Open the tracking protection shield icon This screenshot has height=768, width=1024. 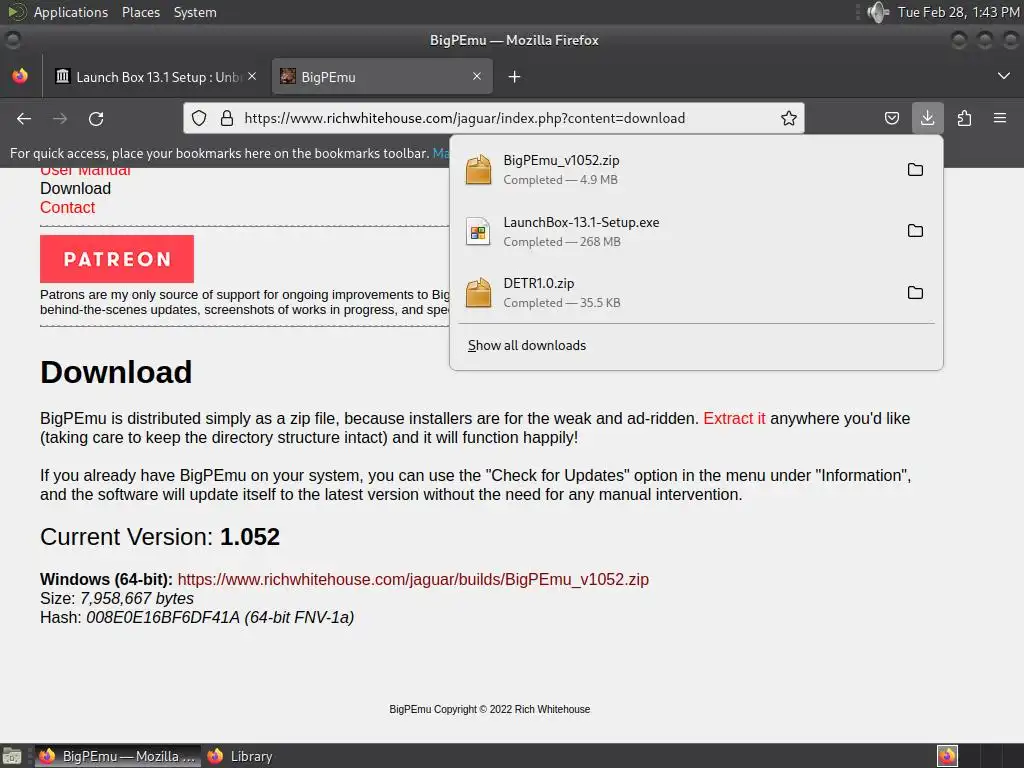pyautogui.click(x=199, y=118)
